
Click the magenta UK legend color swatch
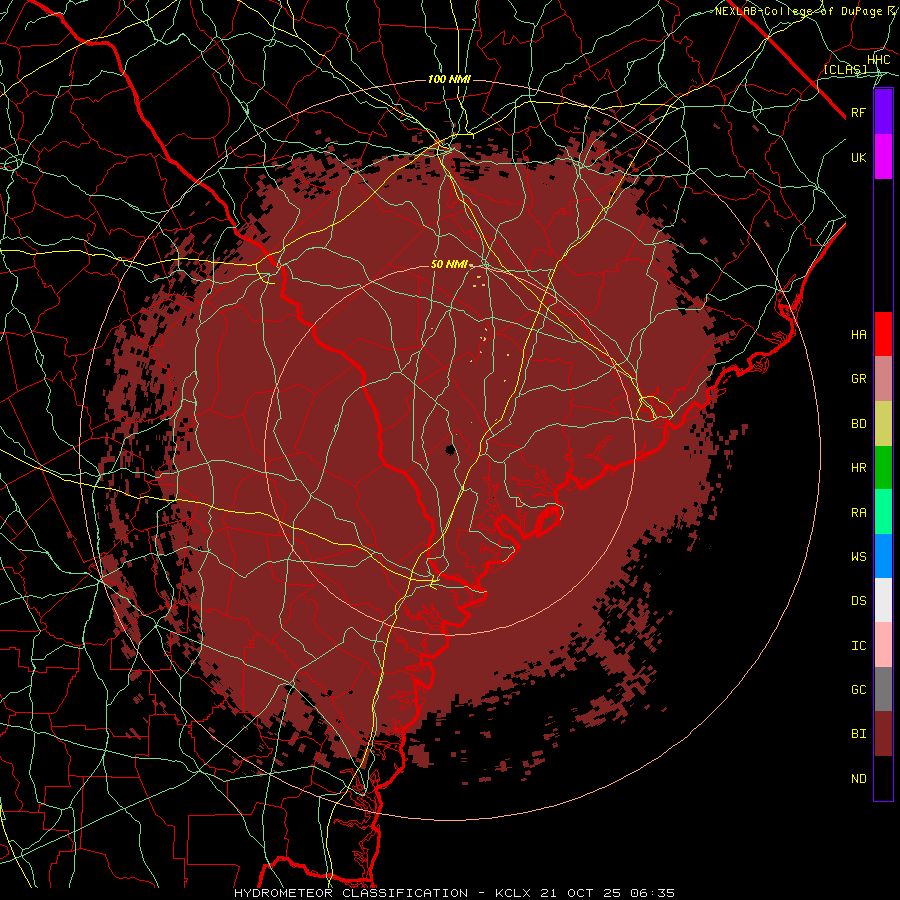[883, 157]
